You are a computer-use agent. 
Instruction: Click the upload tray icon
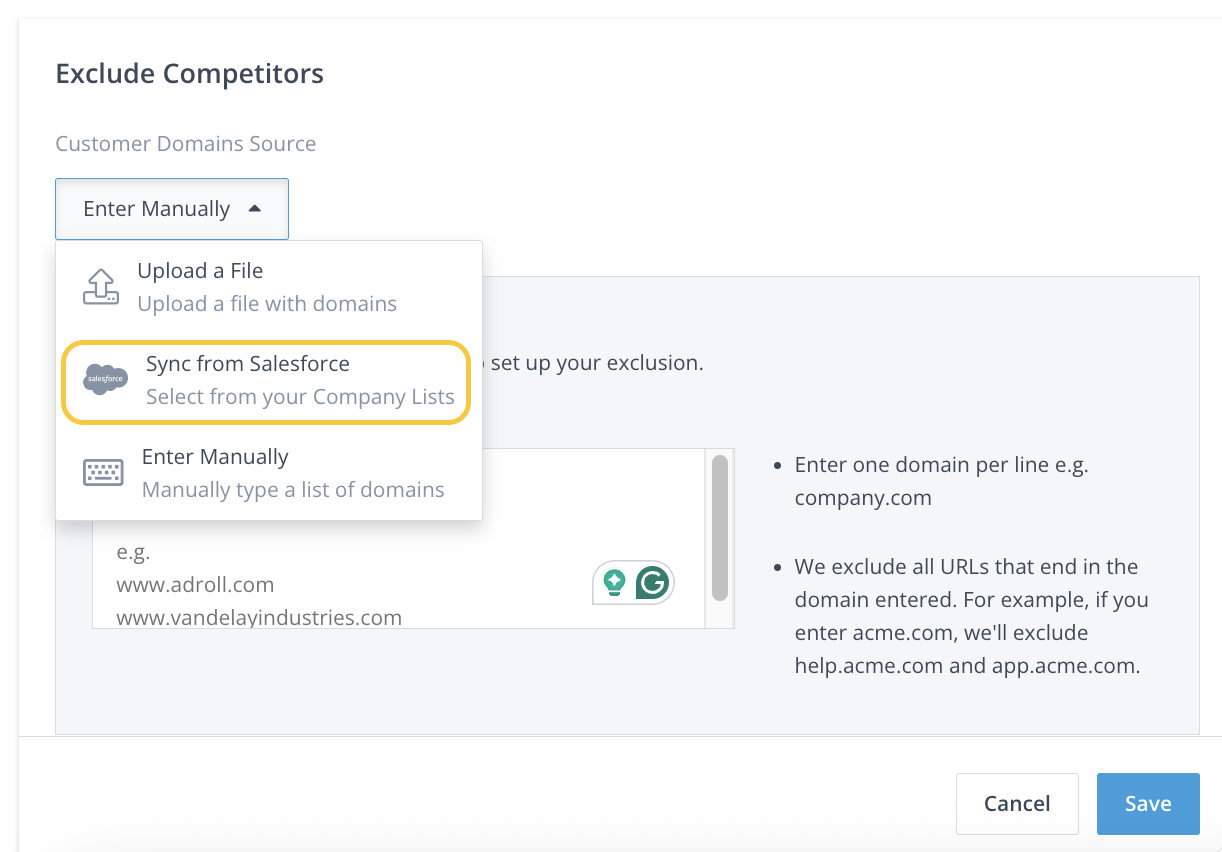100,287
